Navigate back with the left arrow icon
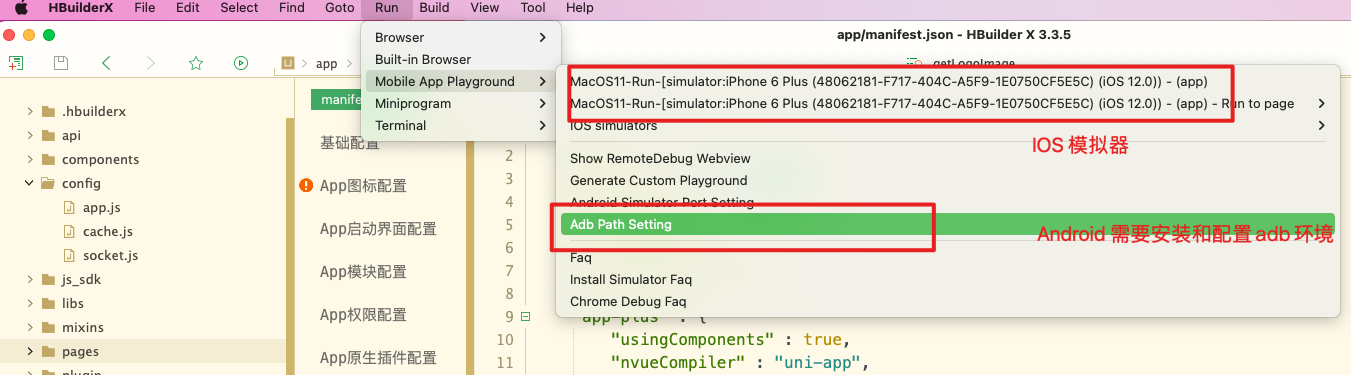Viewport: 1351px width, 375px height. [106, 63]
